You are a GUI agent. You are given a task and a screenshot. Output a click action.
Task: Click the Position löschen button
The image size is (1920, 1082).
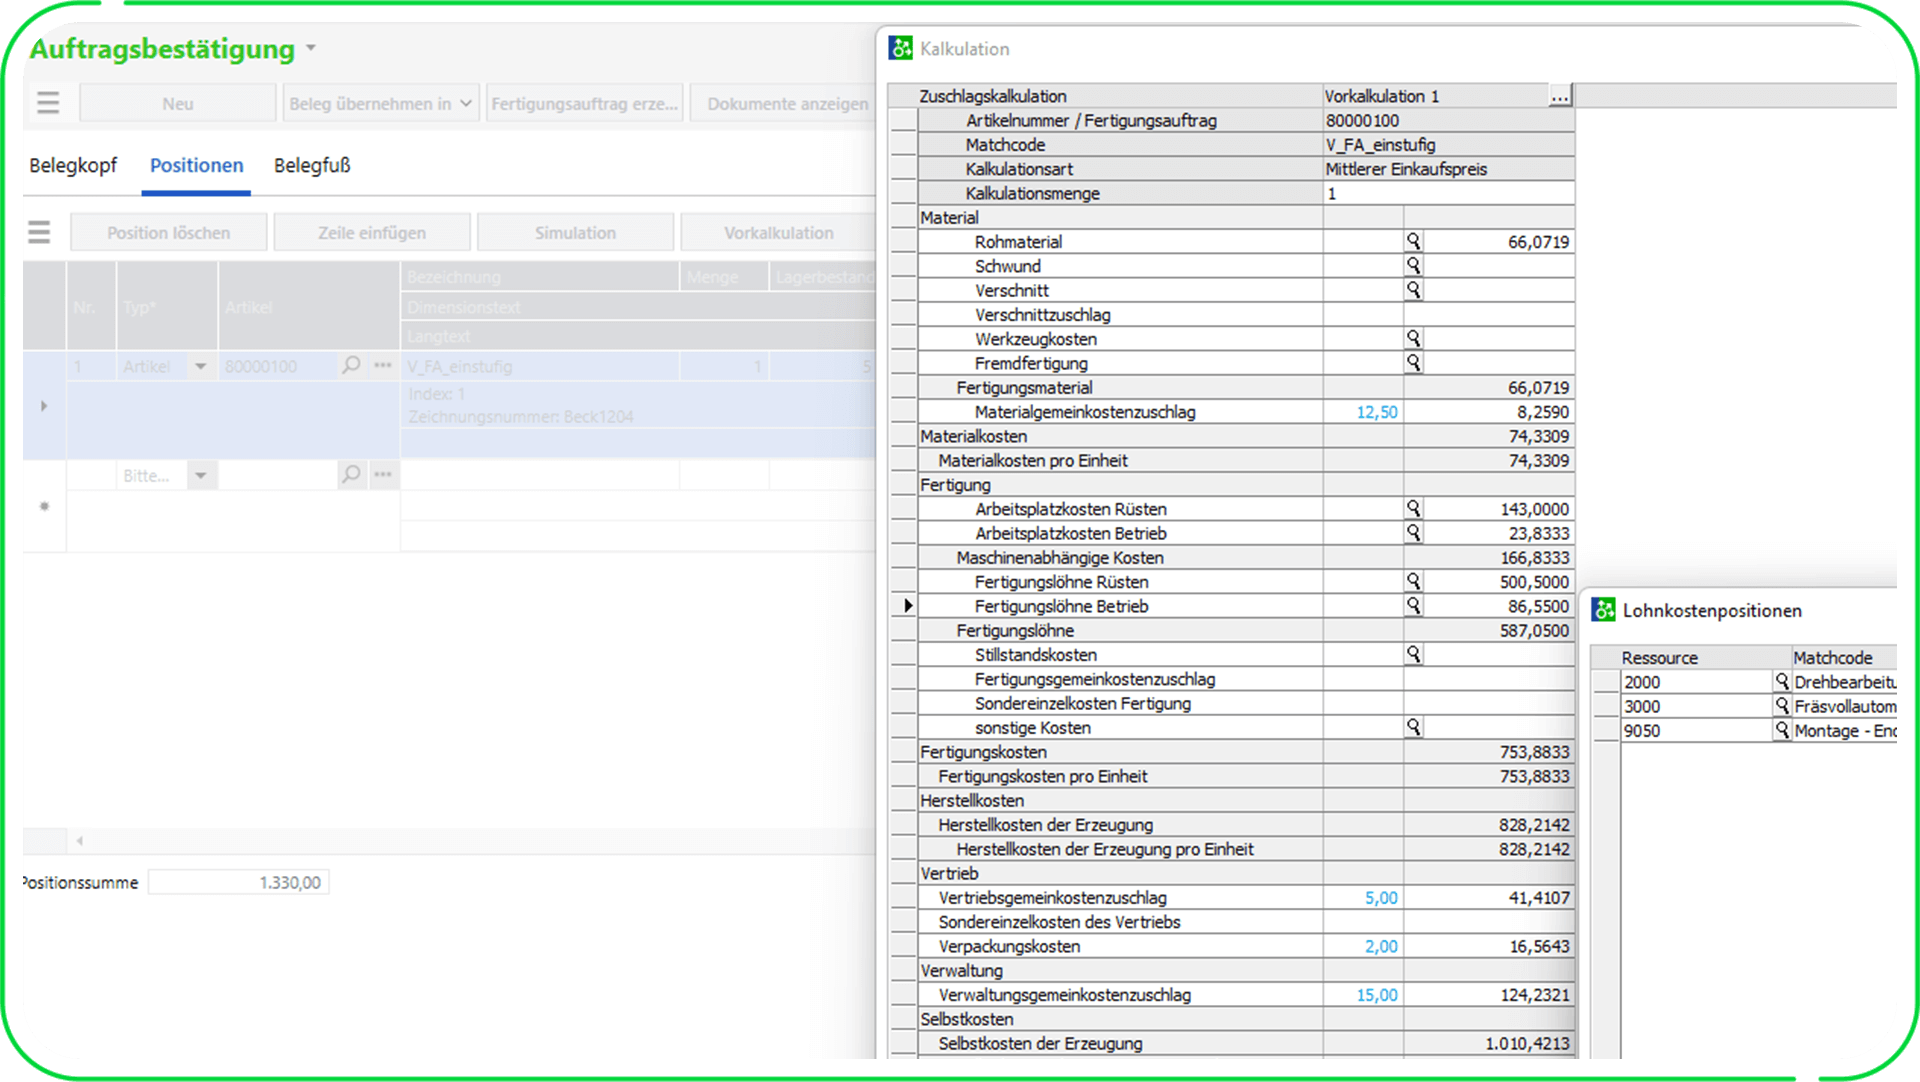168,232
